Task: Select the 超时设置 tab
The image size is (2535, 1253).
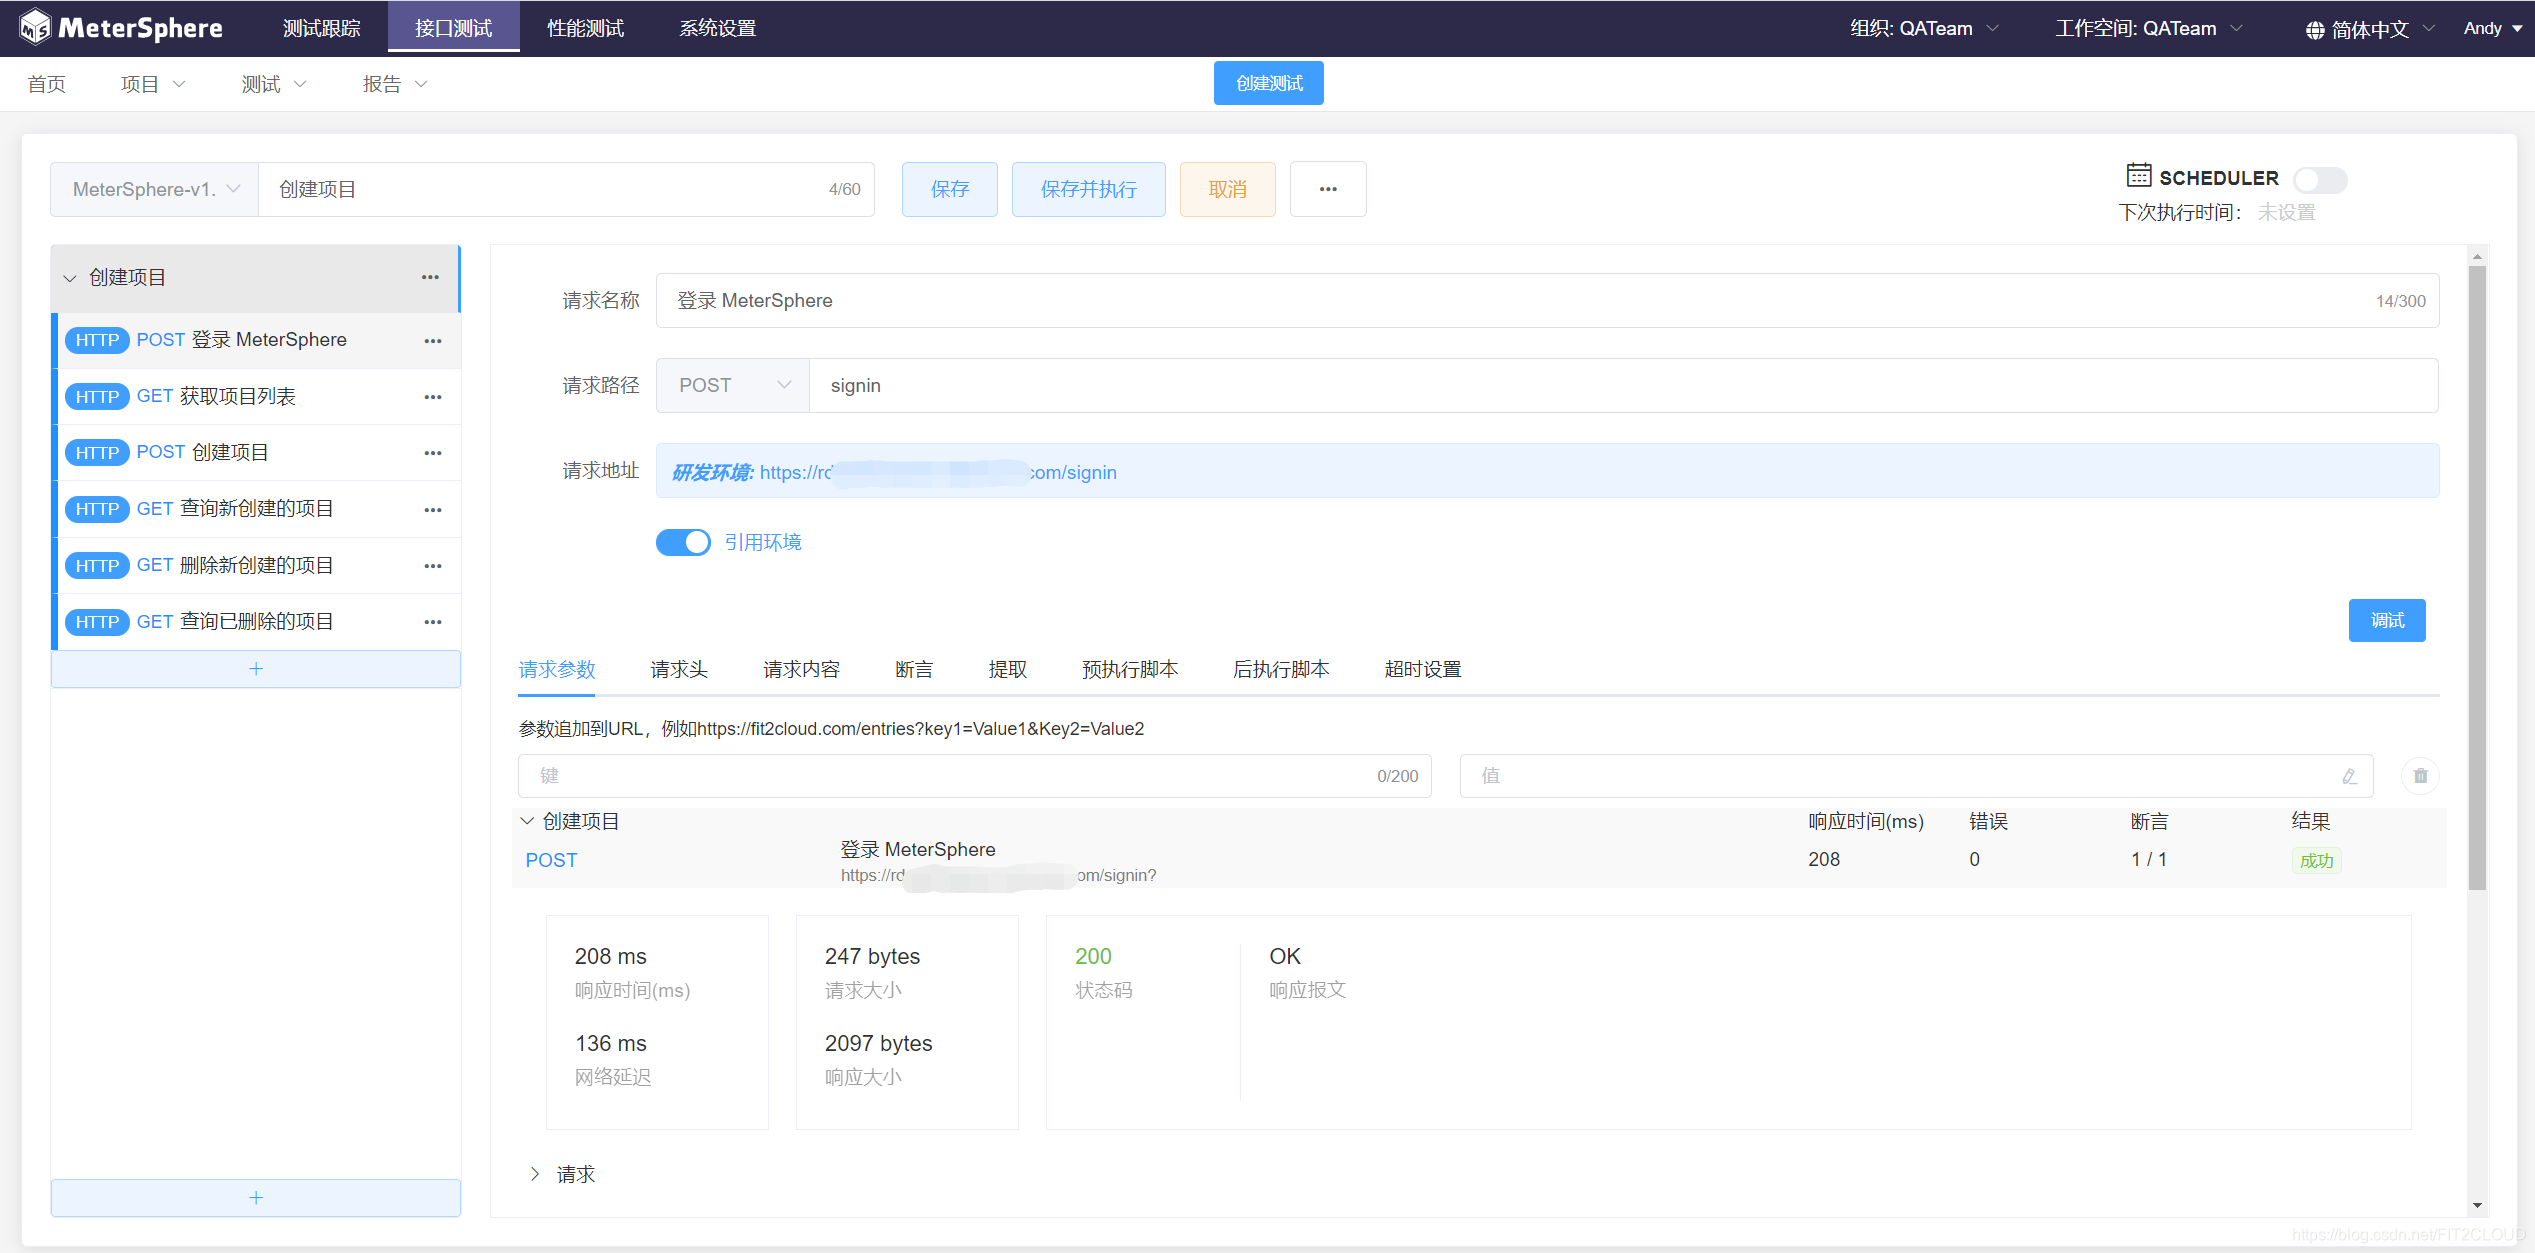Action: 1423,669
